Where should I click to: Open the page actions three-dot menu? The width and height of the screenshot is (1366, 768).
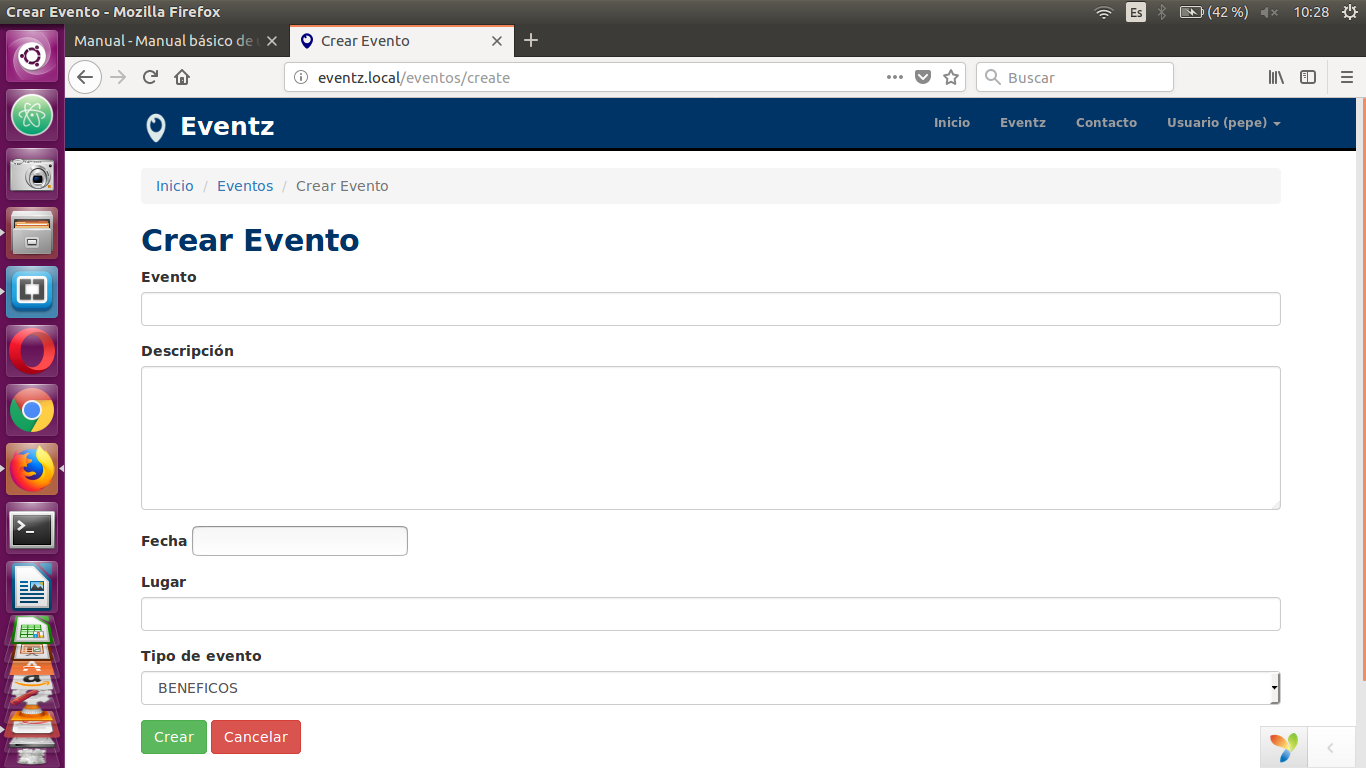pyautogui.click(x=895, y=77)
